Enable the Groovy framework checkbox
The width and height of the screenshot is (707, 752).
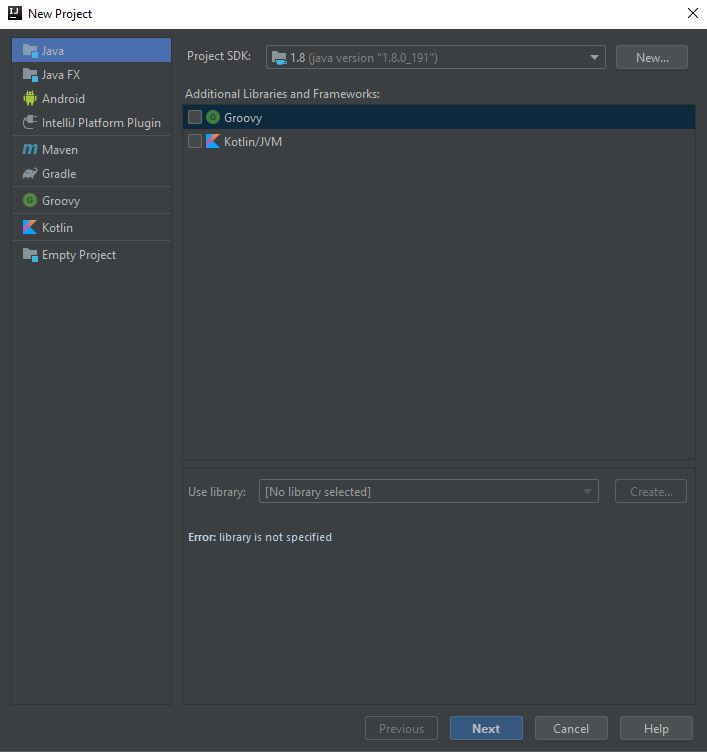[195, 118]
